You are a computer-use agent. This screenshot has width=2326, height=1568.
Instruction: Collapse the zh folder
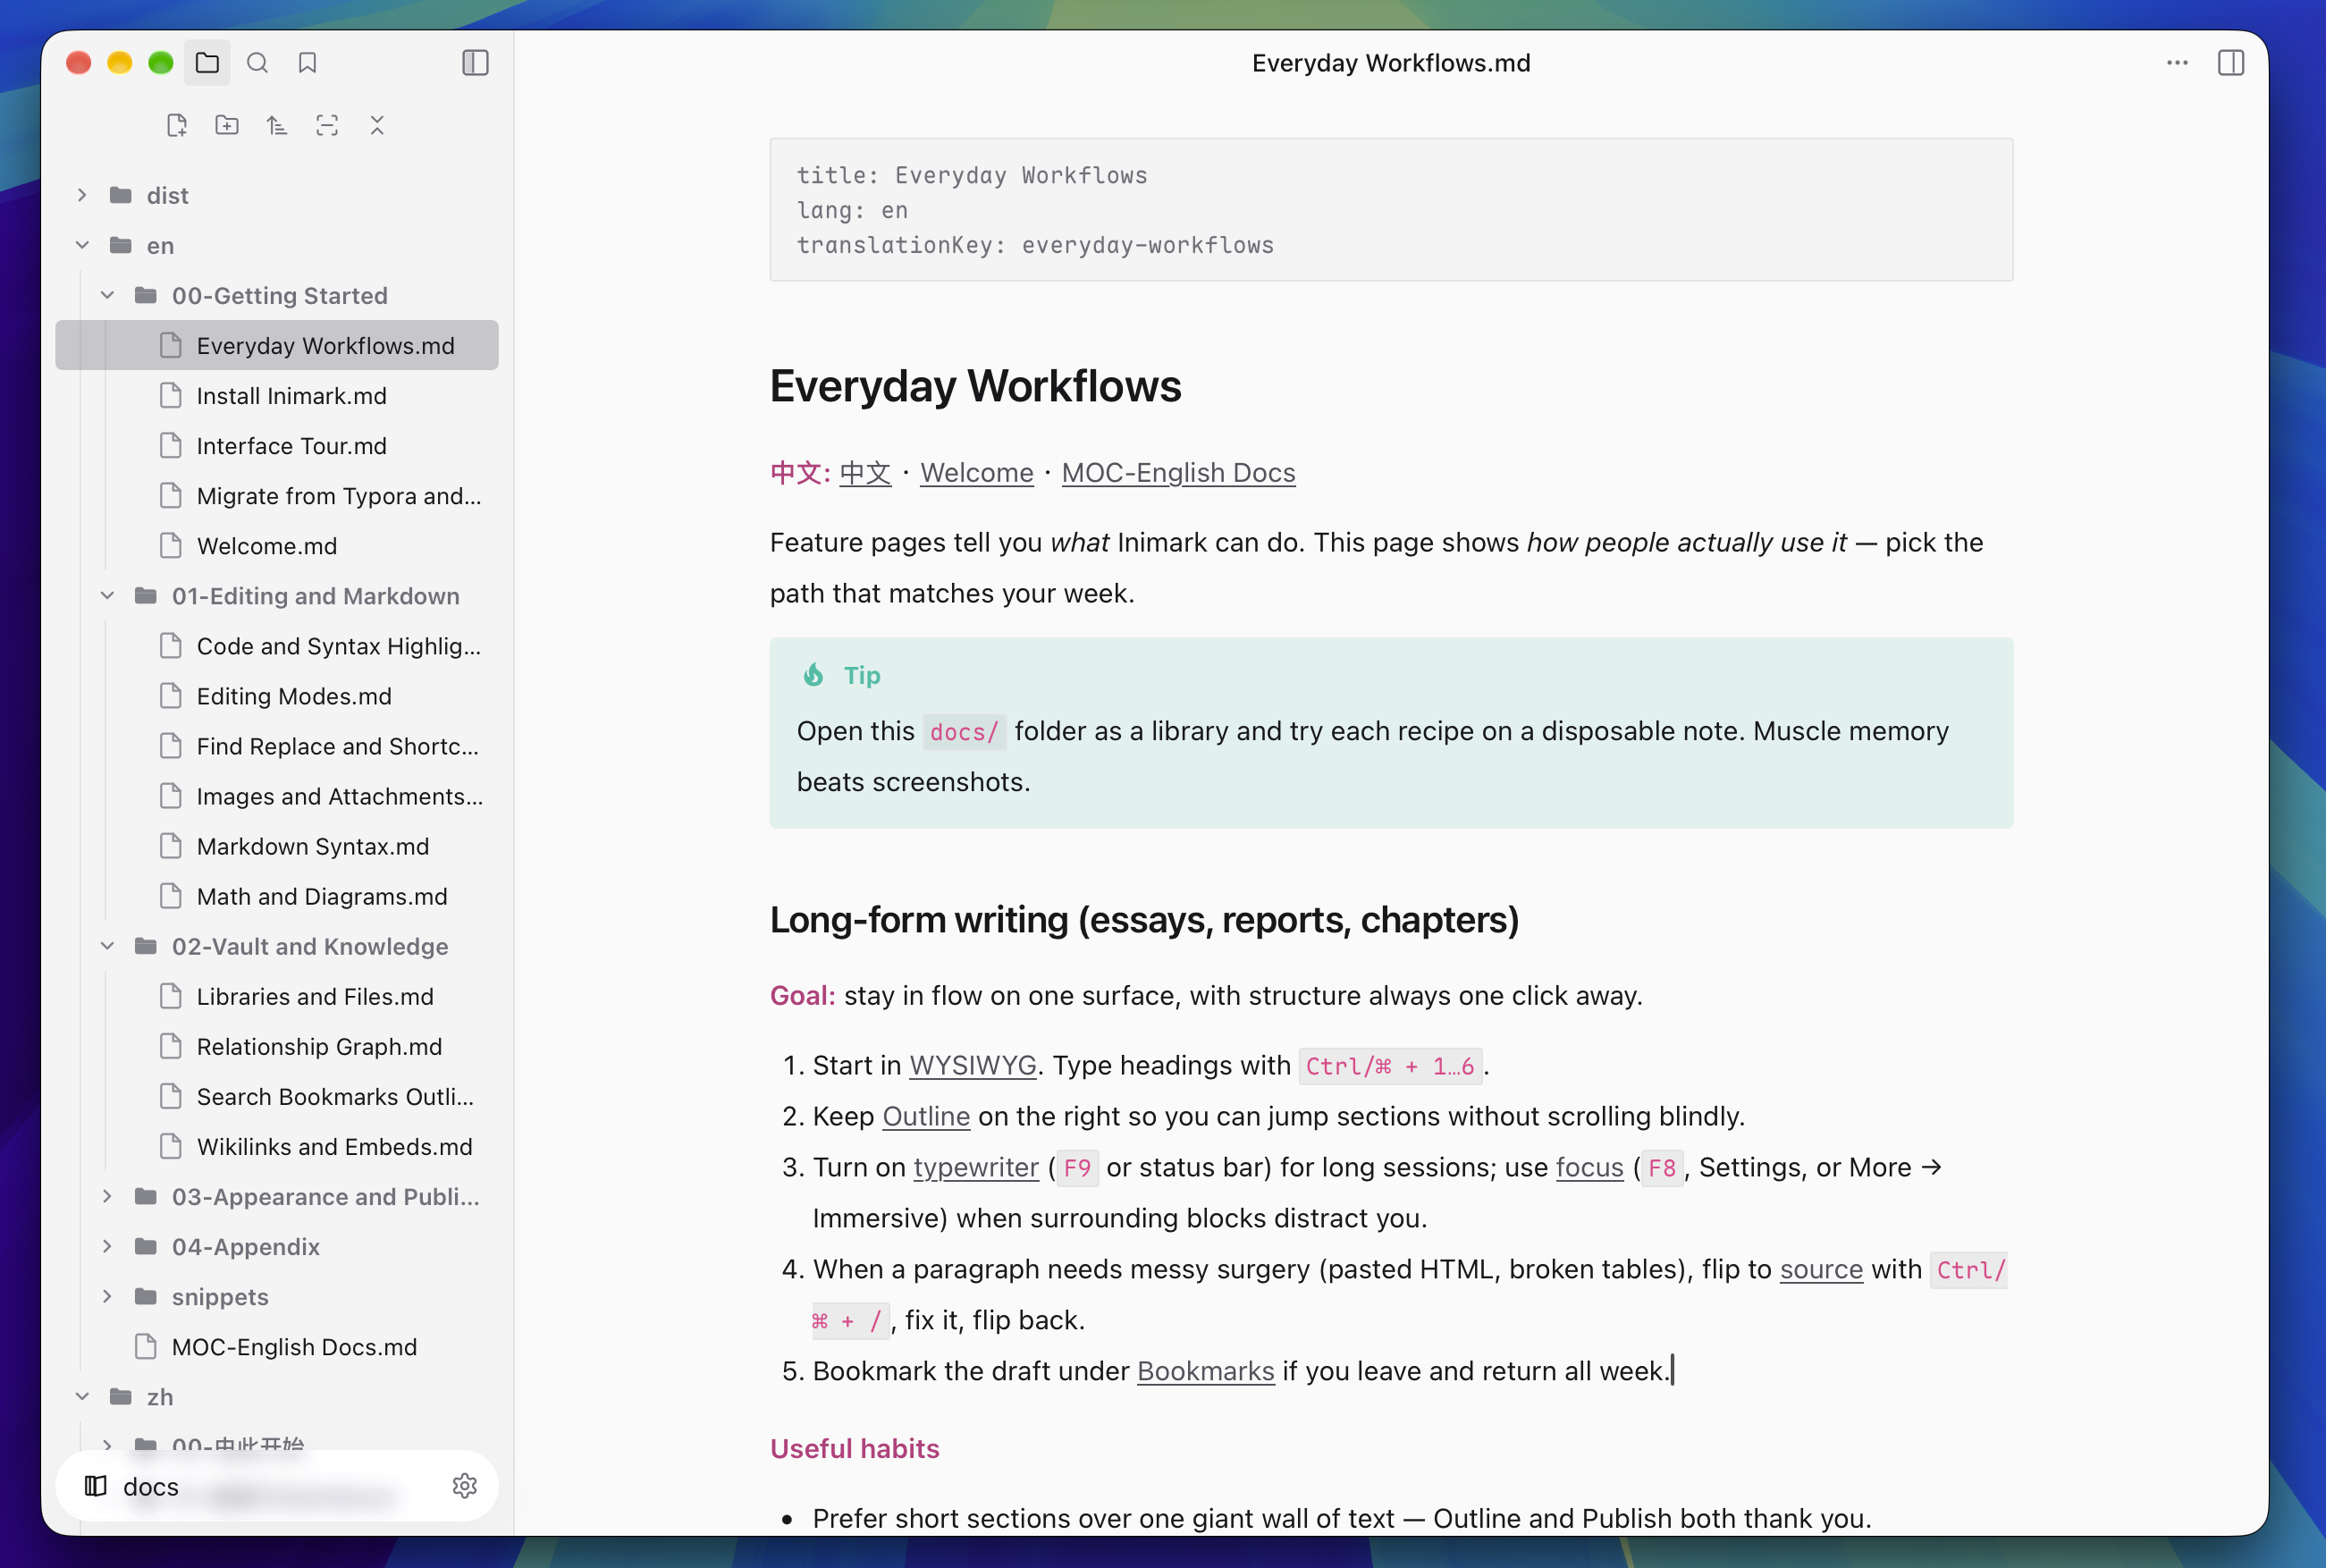tap(82, 1397)
